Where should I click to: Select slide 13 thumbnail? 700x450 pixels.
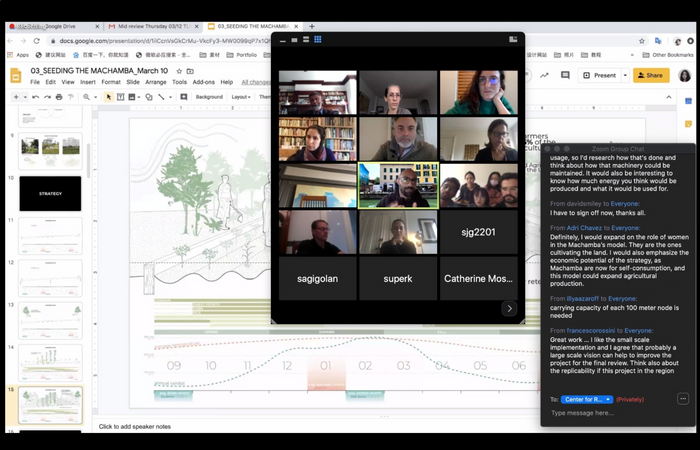[x=50, y=320]
